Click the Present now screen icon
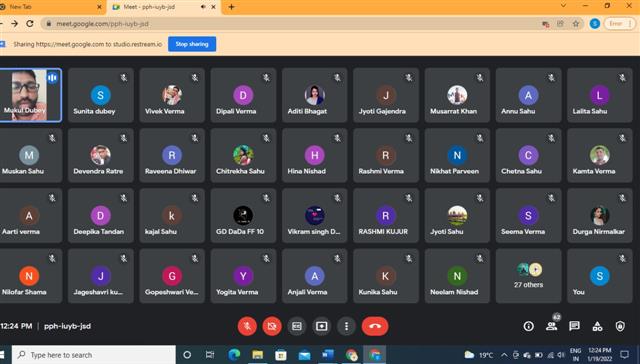 tap(322, 326)
